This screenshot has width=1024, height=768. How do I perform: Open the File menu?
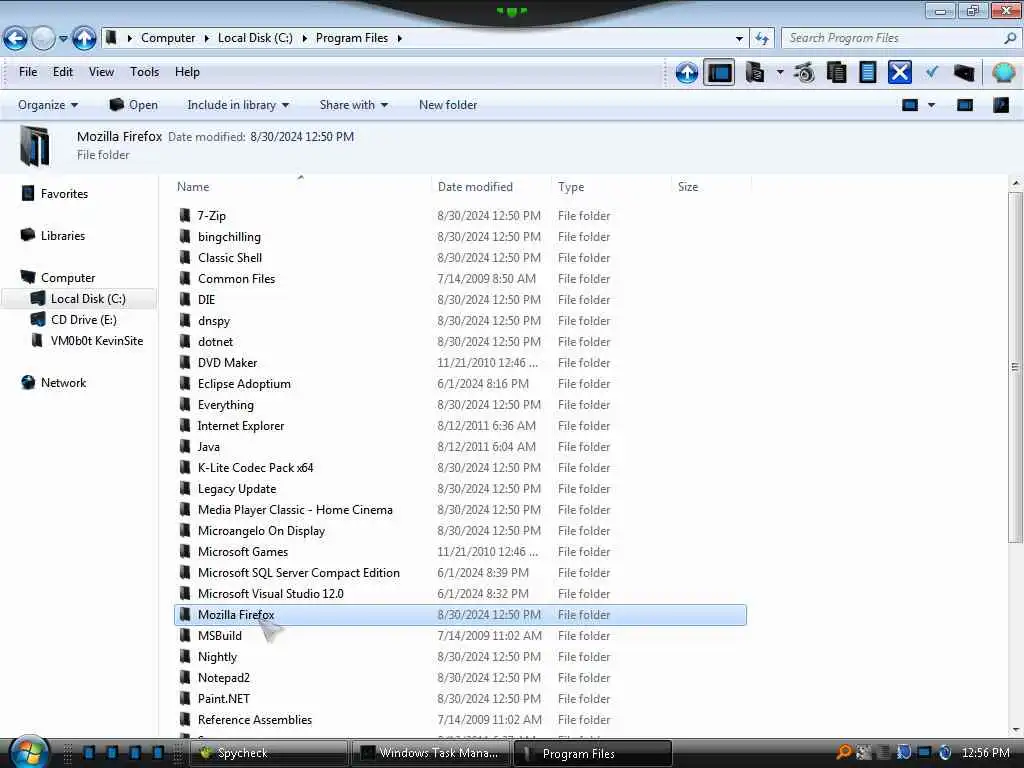click(x=28, y=72)
